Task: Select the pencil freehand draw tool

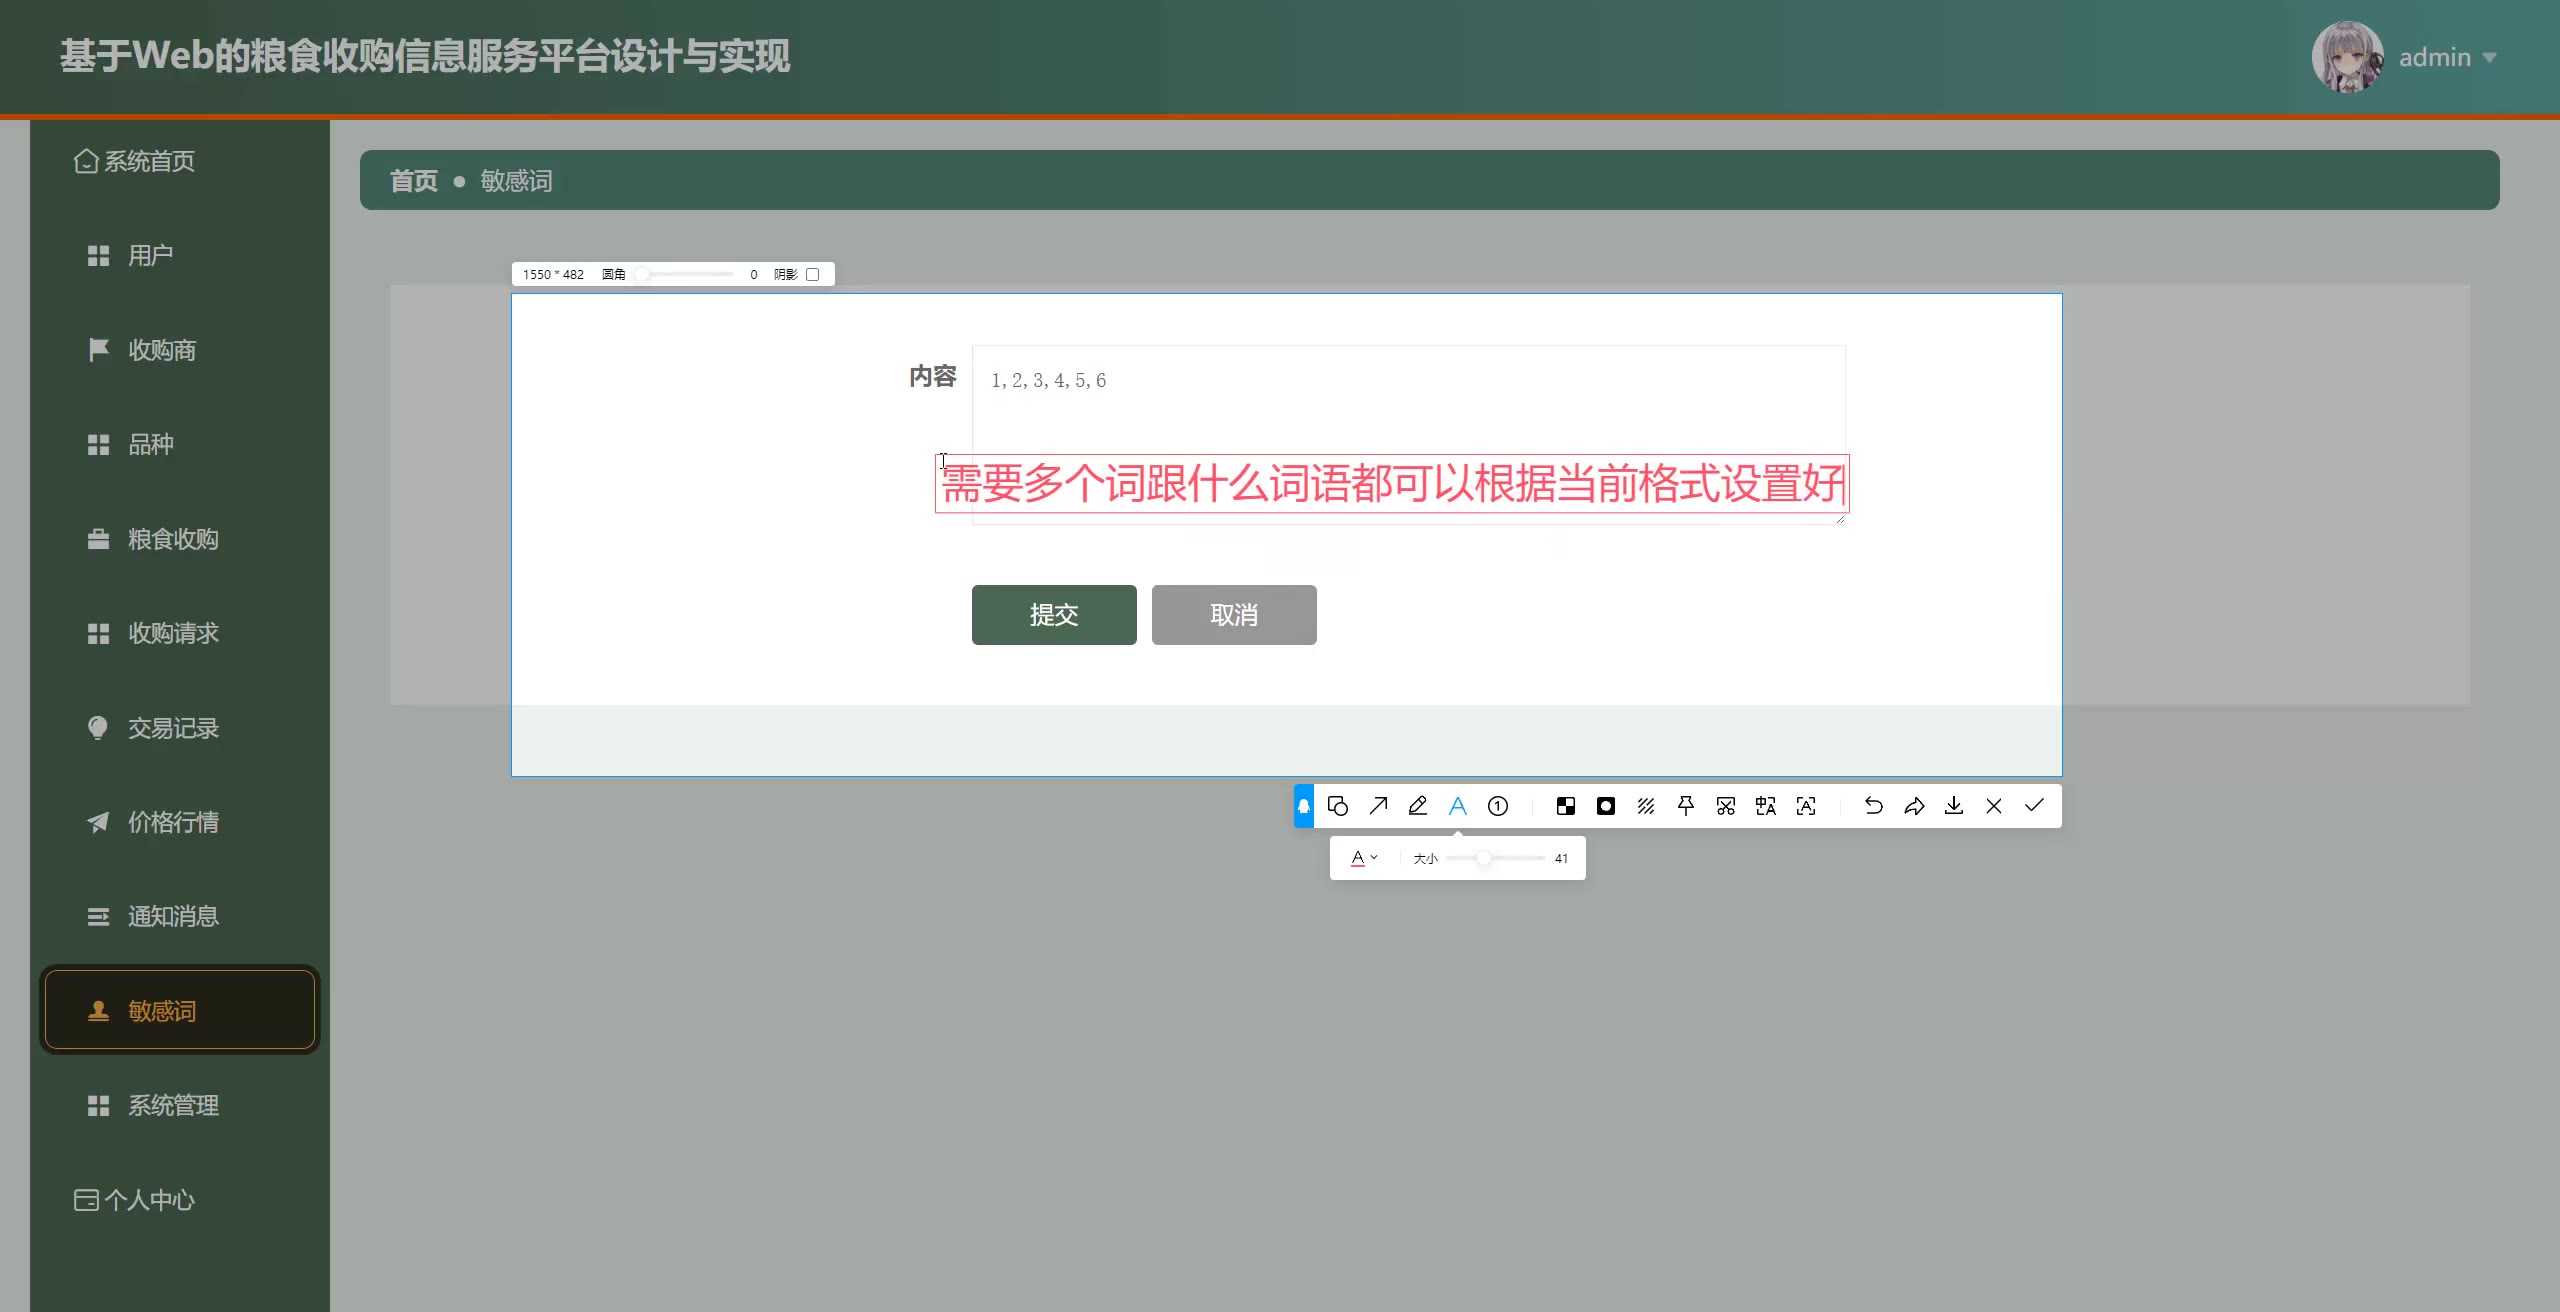Action: 1418,806
